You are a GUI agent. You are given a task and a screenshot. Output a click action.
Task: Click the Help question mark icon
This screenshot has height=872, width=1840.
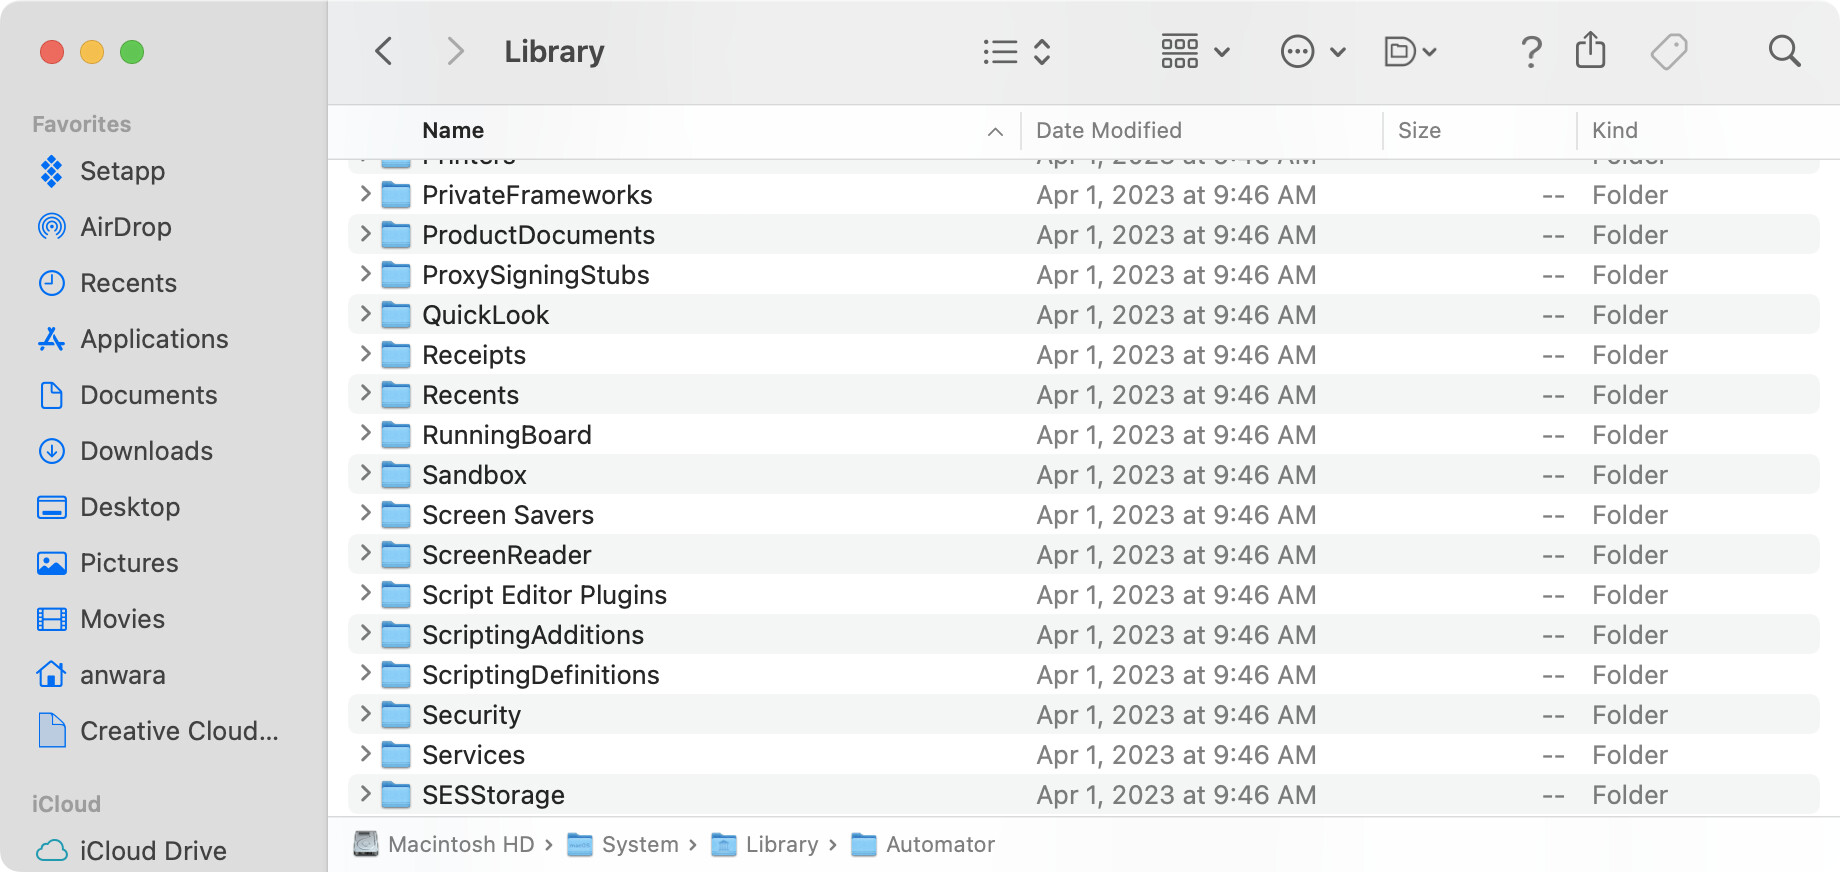click(x=1530, y=51)
